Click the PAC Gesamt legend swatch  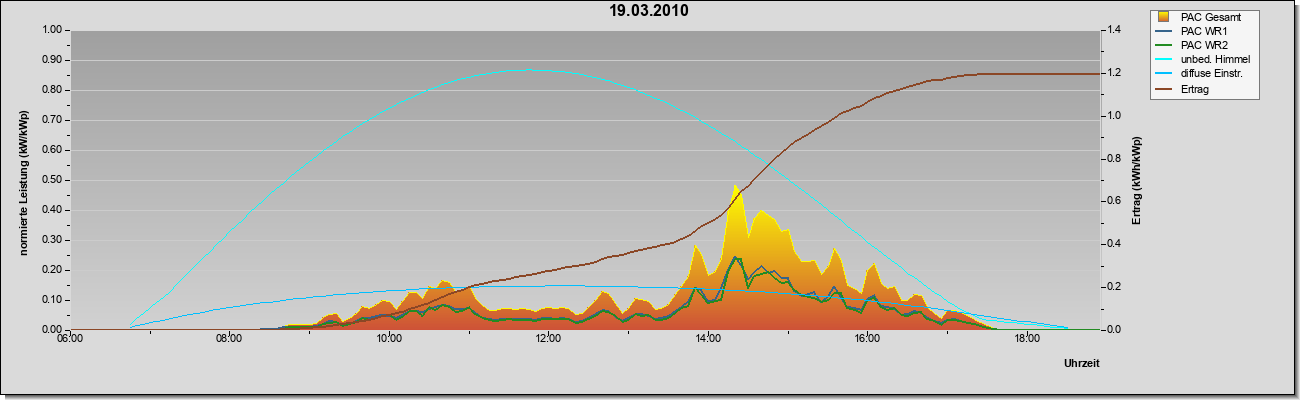pyautogui.click(x=1163, y=17)
